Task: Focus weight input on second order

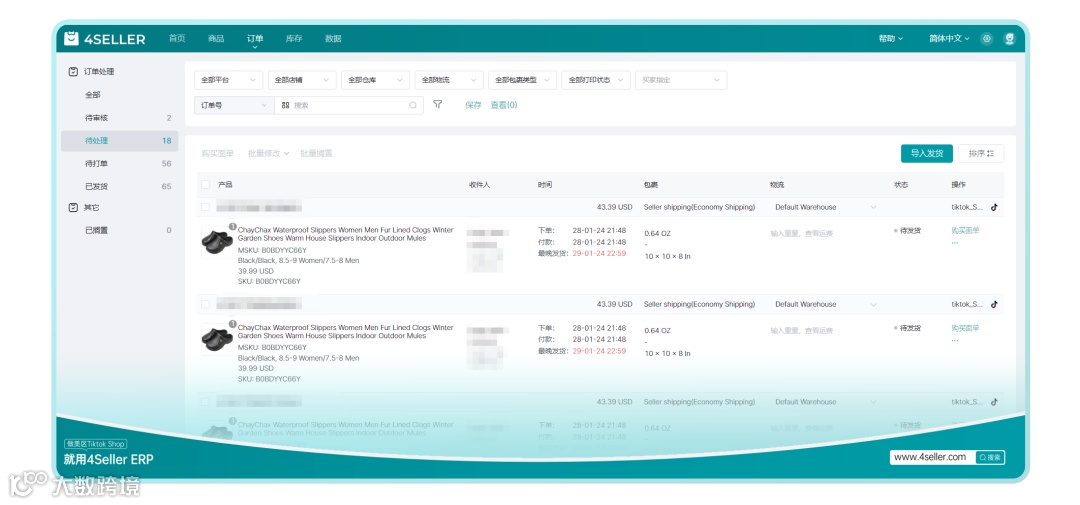Action: pyautogui.click(x=802, y=331)
